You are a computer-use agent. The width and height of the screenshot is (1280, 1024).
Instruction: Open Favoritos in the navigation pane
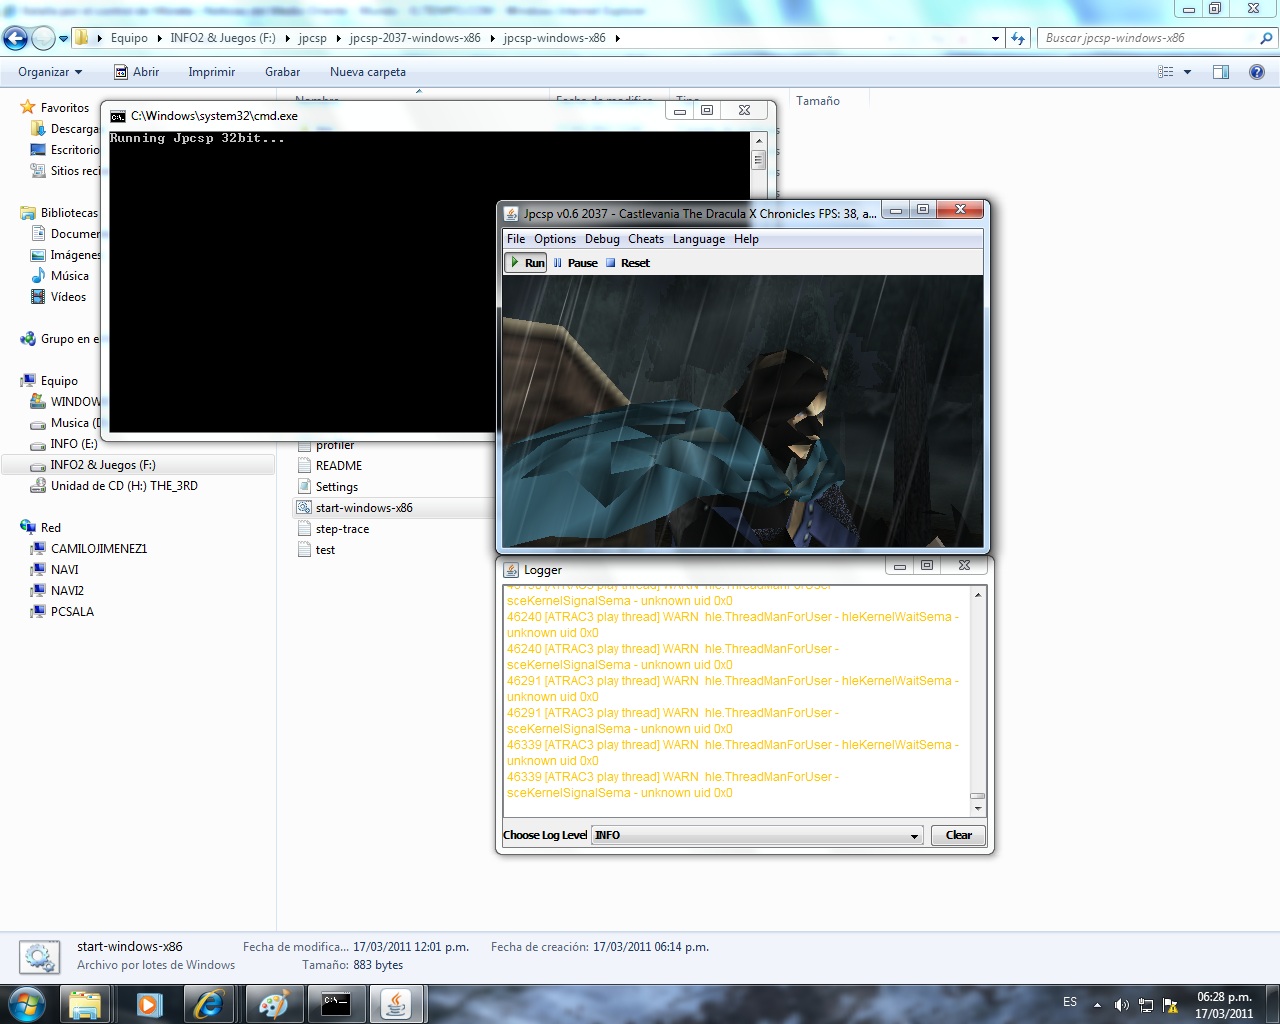[65, 108]
